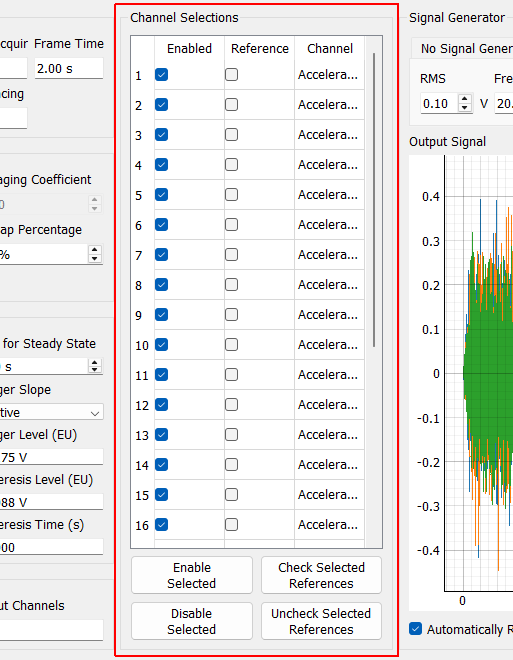
Task: Click the Frame Time field showing 2.00 s
Action: pos(69,68)
